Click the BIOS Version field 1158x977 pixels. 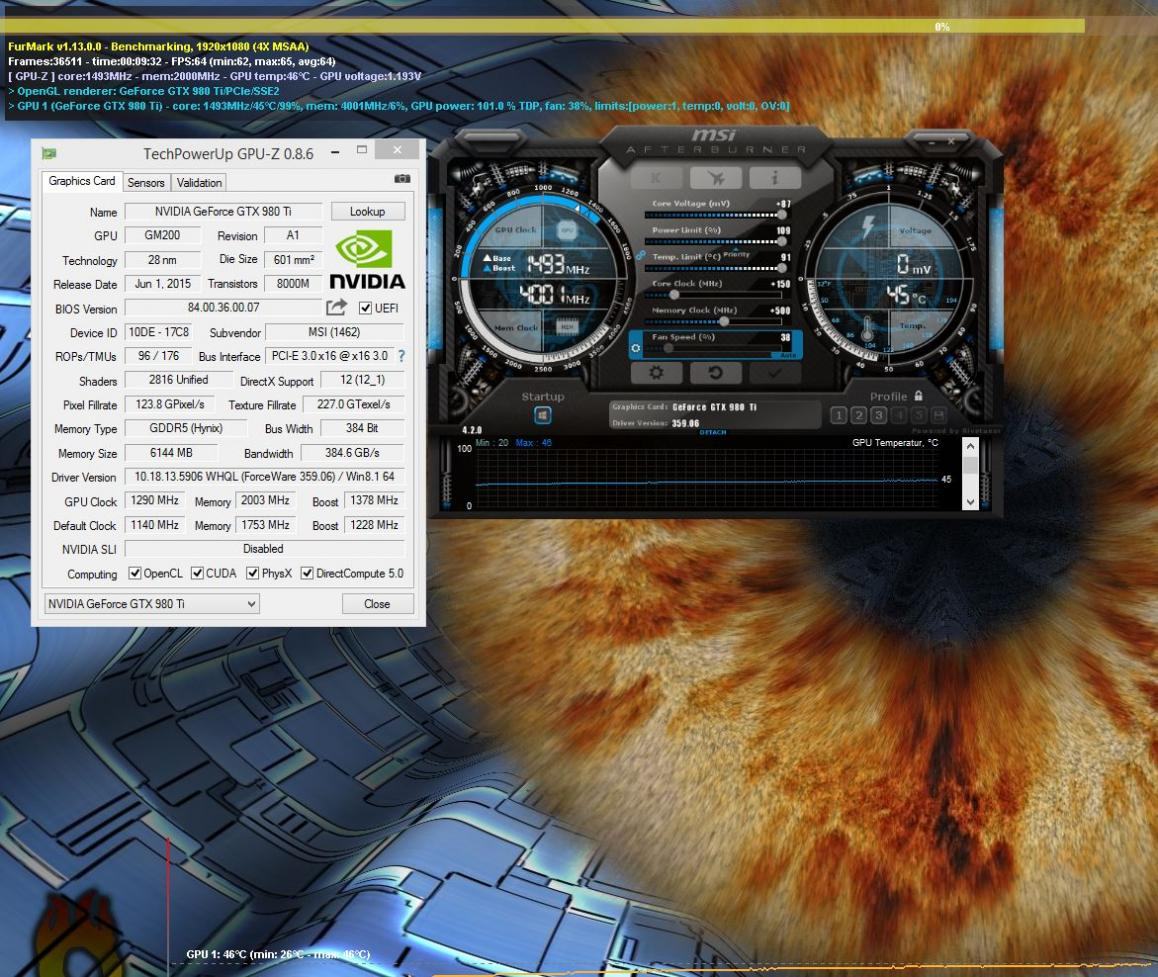223,307
